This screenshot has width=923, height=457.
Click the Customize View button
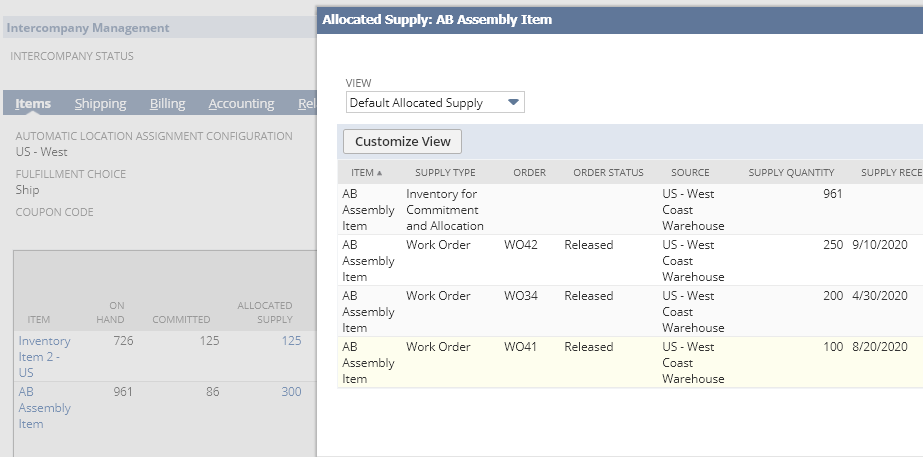tap(402, 141)
